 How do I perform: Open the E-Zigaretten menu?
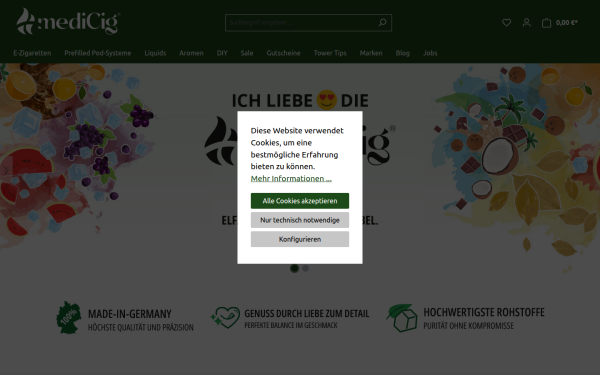[32, 53]
